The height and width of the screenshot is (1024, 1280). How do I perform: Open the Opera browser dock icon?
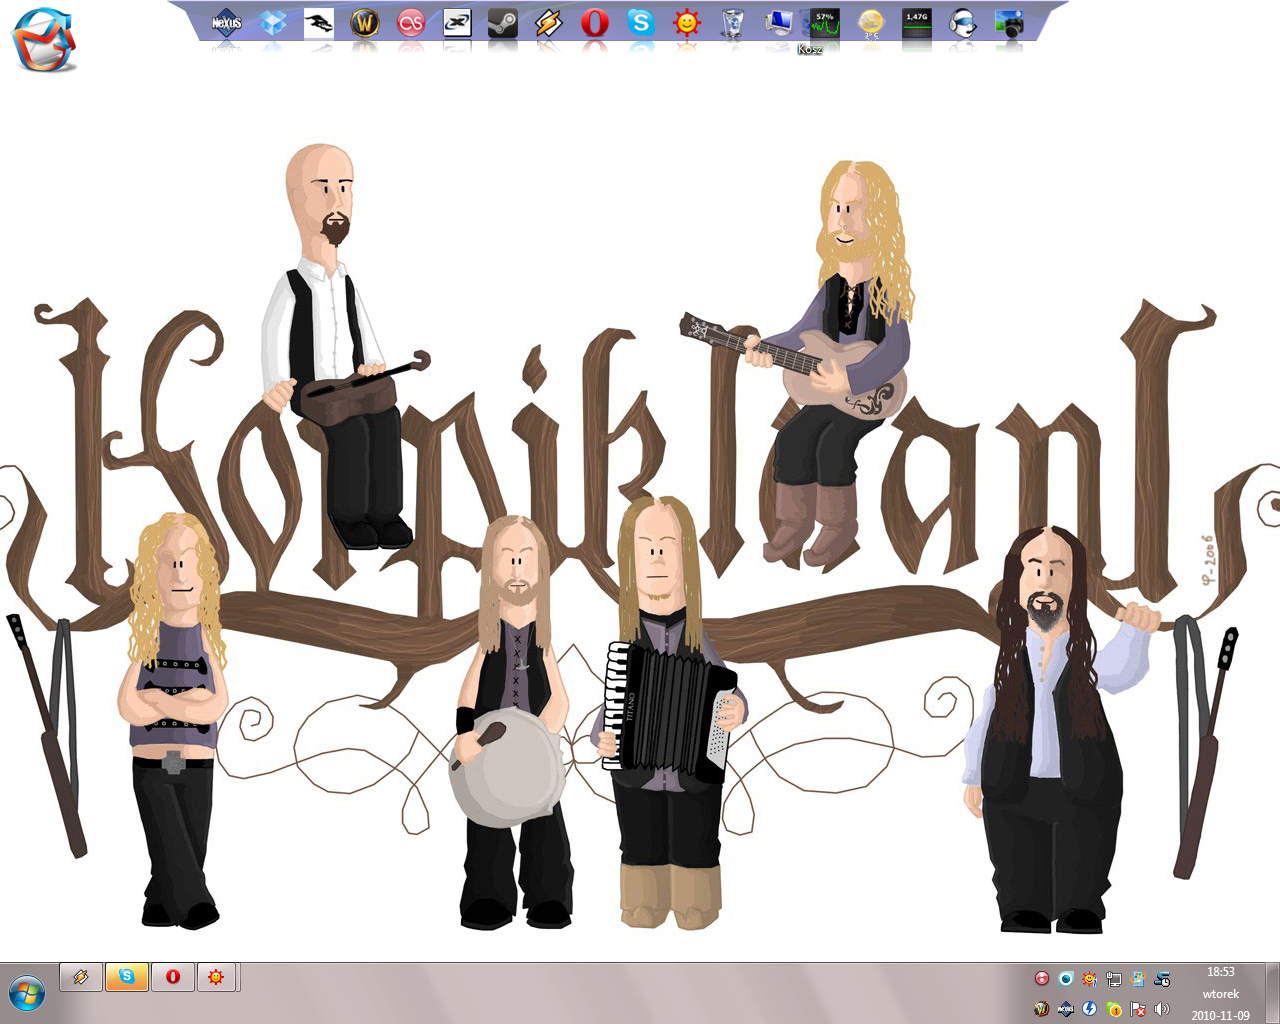pyautogui.click(x=595, y=22)
